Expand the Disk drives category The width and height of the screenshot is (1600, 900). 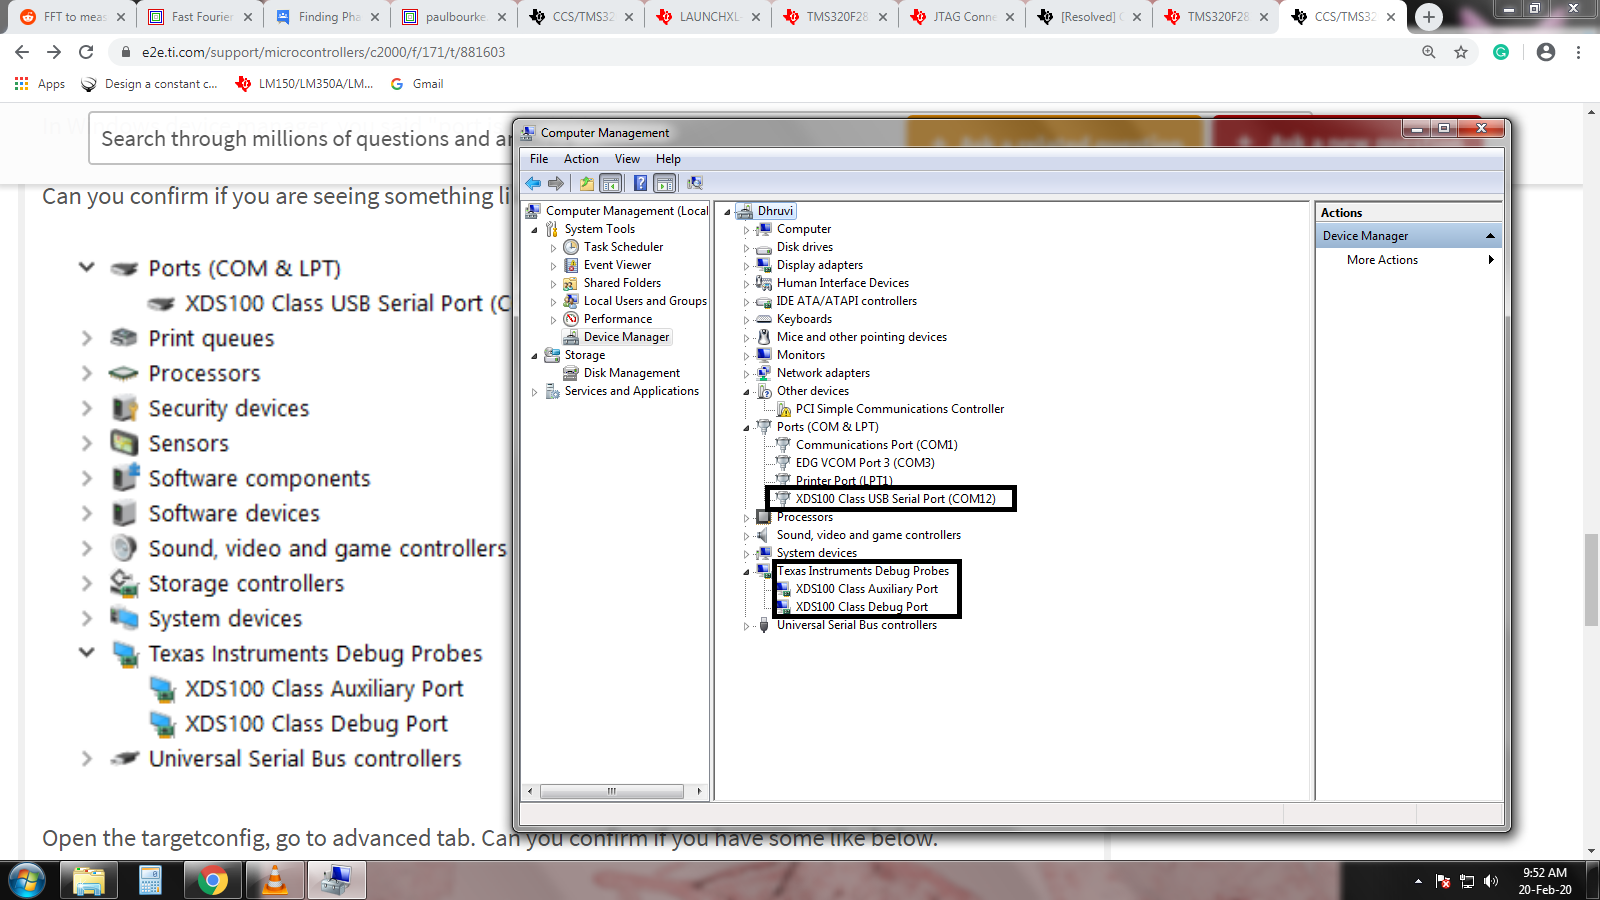746,248
